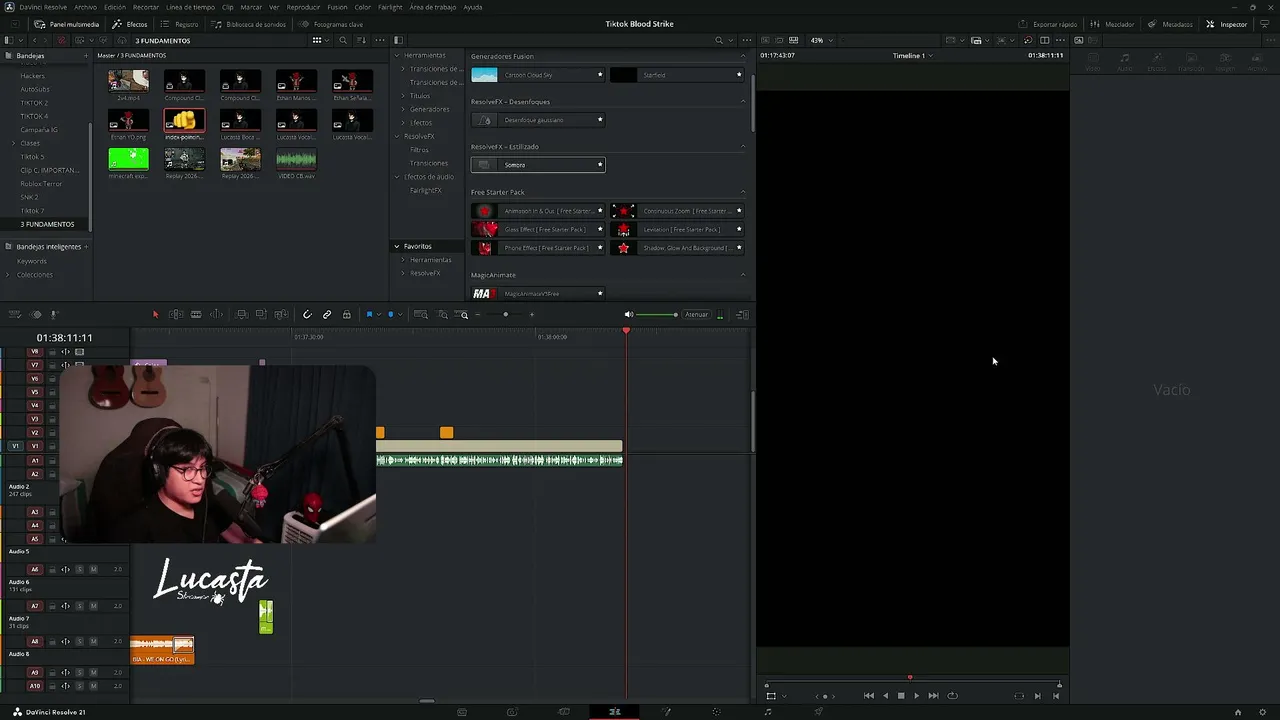Toggle favorite star on Desenfoque gaussiano

600,120
